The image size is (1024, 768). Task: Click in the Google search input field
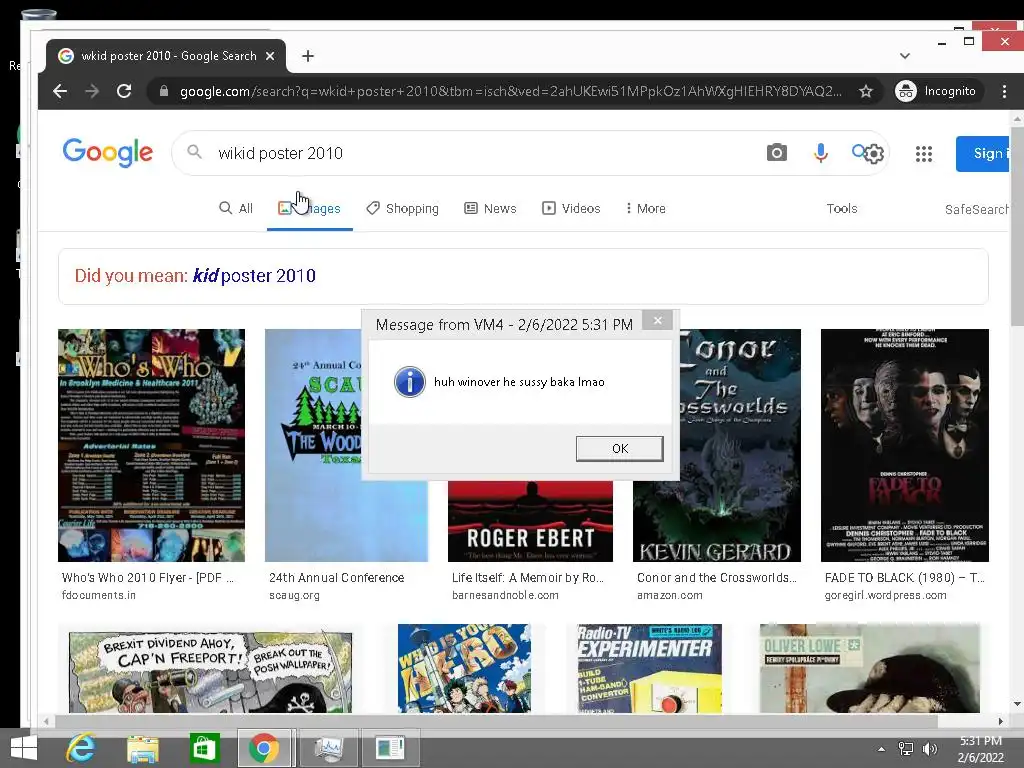[x=483, y=153]
